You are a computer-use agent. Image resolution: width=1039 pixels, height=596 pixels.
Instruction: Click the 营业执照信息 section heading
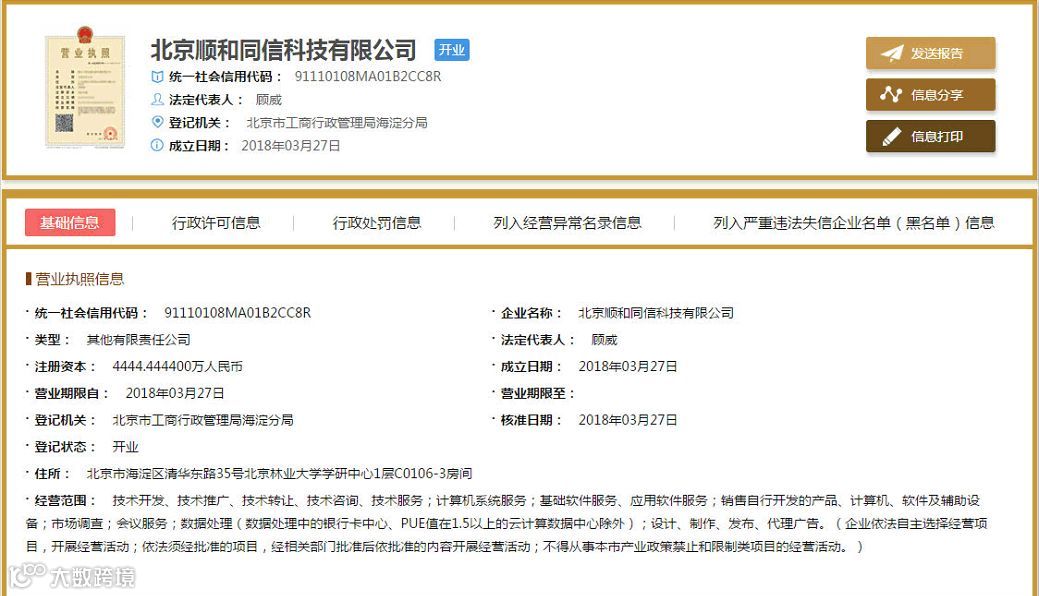[x=80, y=279]
